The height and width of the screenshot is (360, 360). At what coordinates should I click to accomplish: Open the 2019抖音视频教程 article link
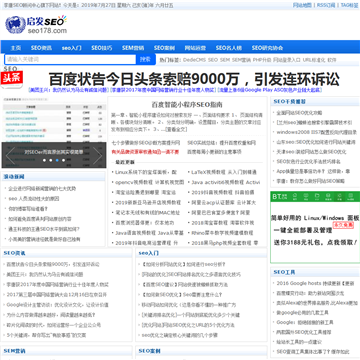coord(223,192)
